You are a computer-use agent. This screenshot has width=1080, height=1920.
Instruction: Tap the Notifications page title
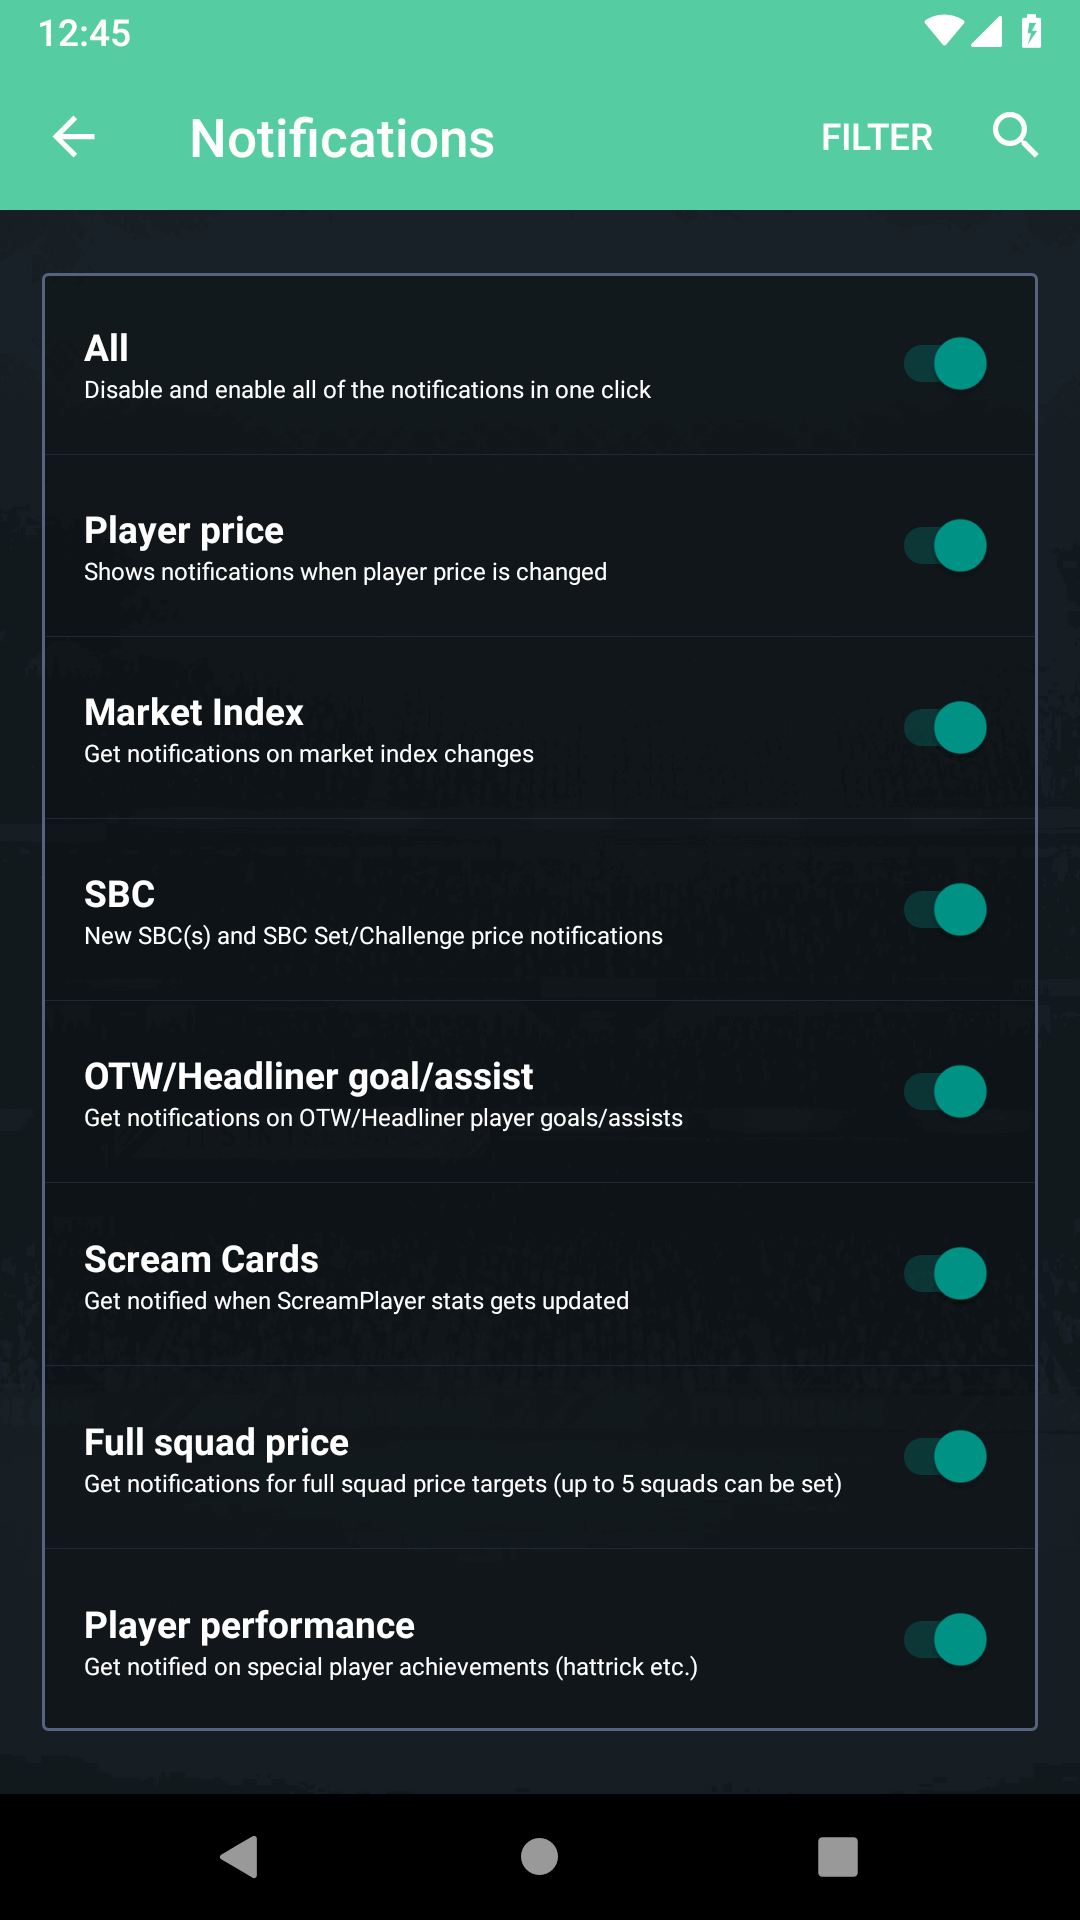(x=342, y=138)
